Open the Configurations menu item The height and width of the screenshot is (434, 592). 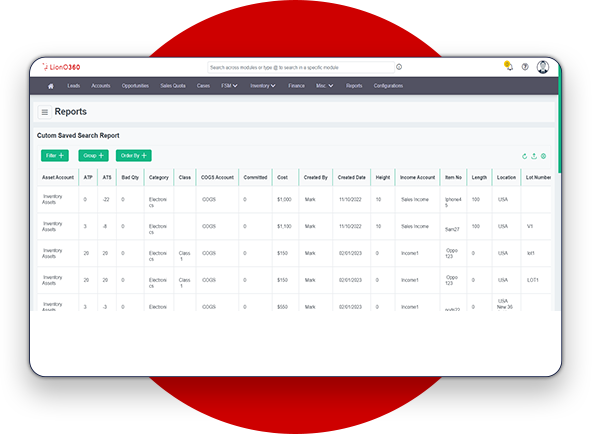click(388, 86)
